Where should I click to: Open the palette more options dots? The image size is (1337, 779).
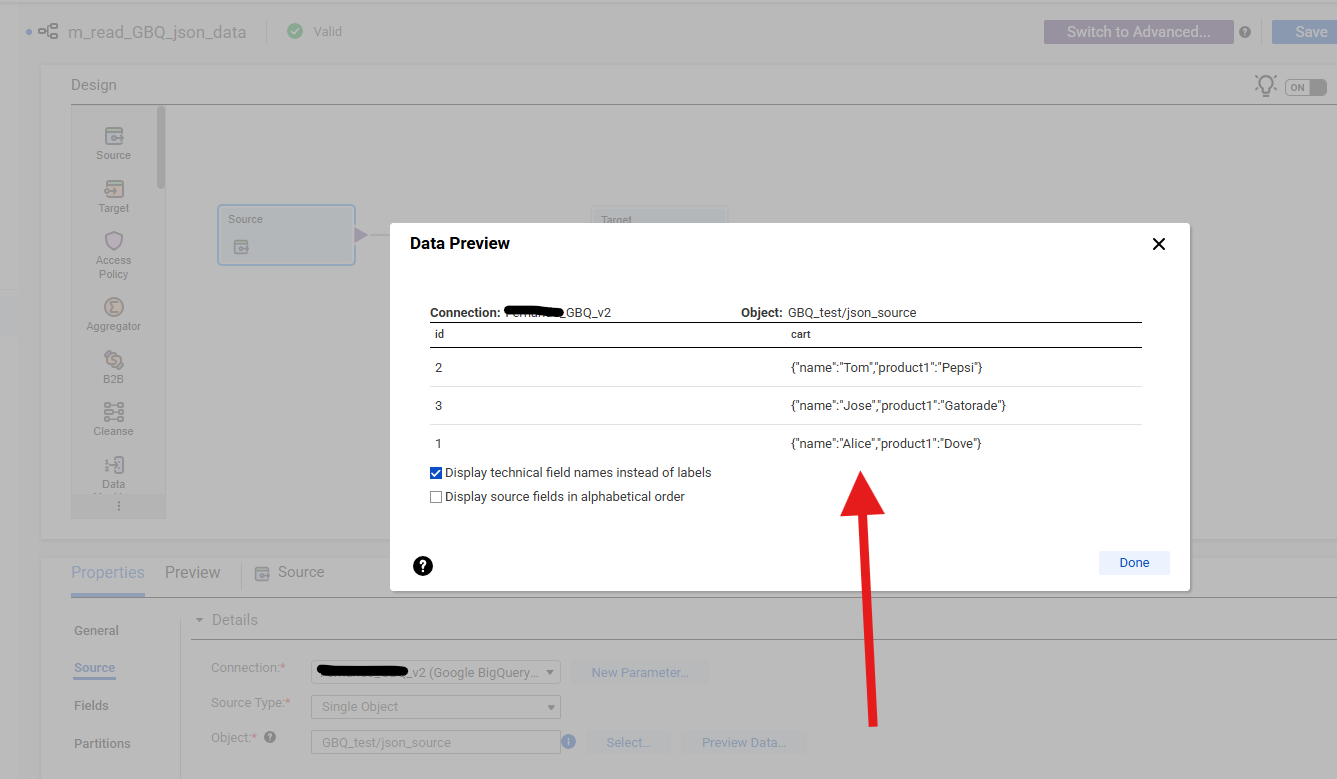(118, 506)
